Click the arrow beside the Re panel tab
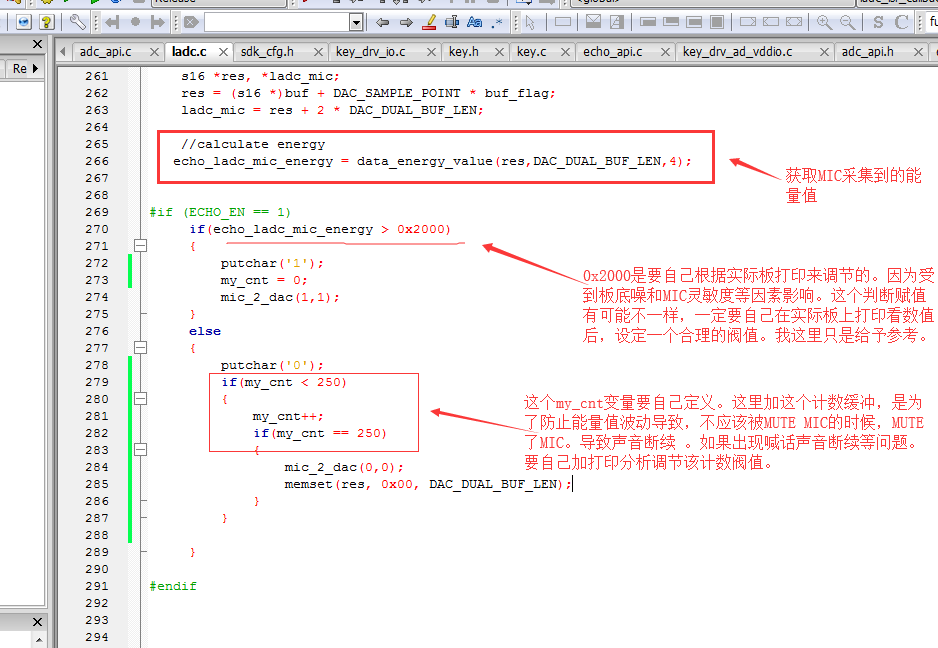The image size is (938, 648). [x=35, y=69]
